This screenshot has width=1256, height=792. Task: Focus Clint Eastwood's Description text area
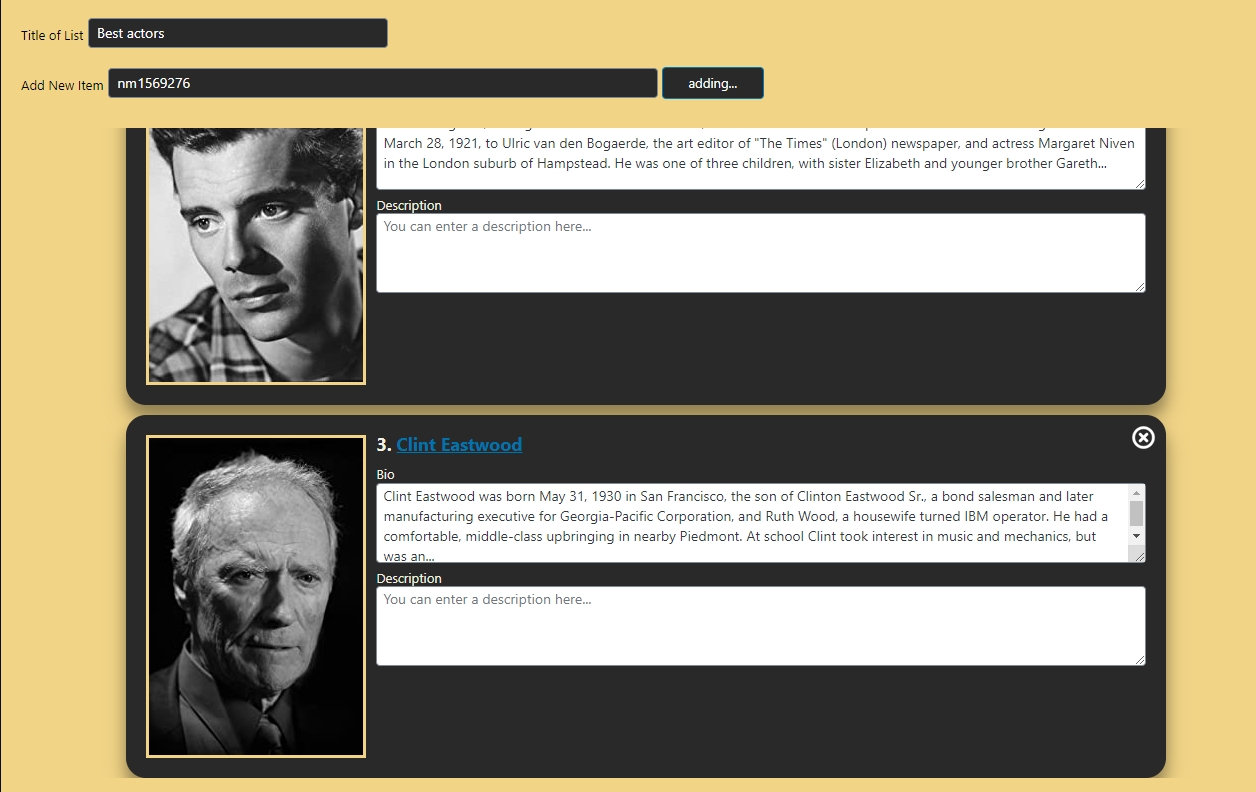click(761, 626)
